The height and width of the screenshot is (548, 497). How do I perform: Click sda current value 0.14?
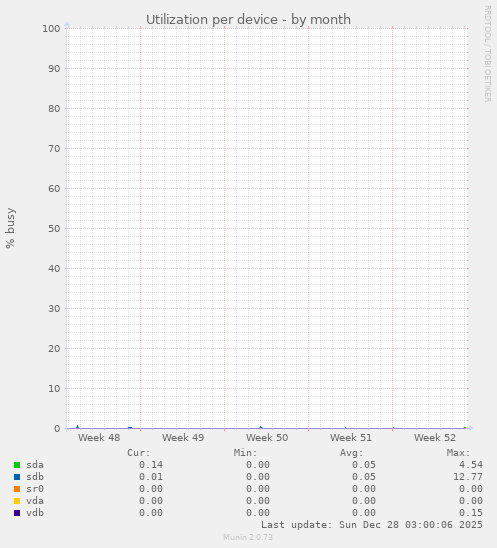click(x=151, y=465)
